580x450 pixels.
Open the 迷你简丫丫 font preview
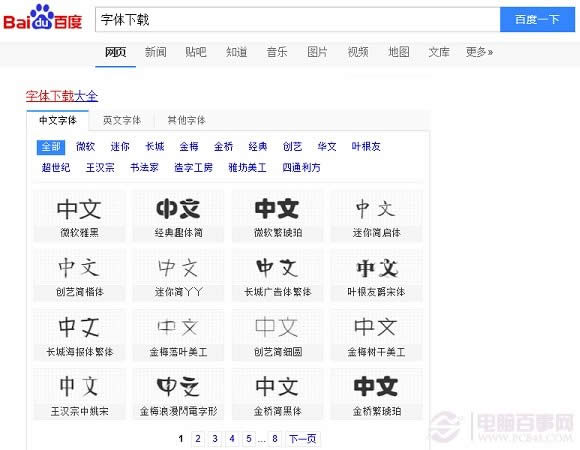pos(178,275)
